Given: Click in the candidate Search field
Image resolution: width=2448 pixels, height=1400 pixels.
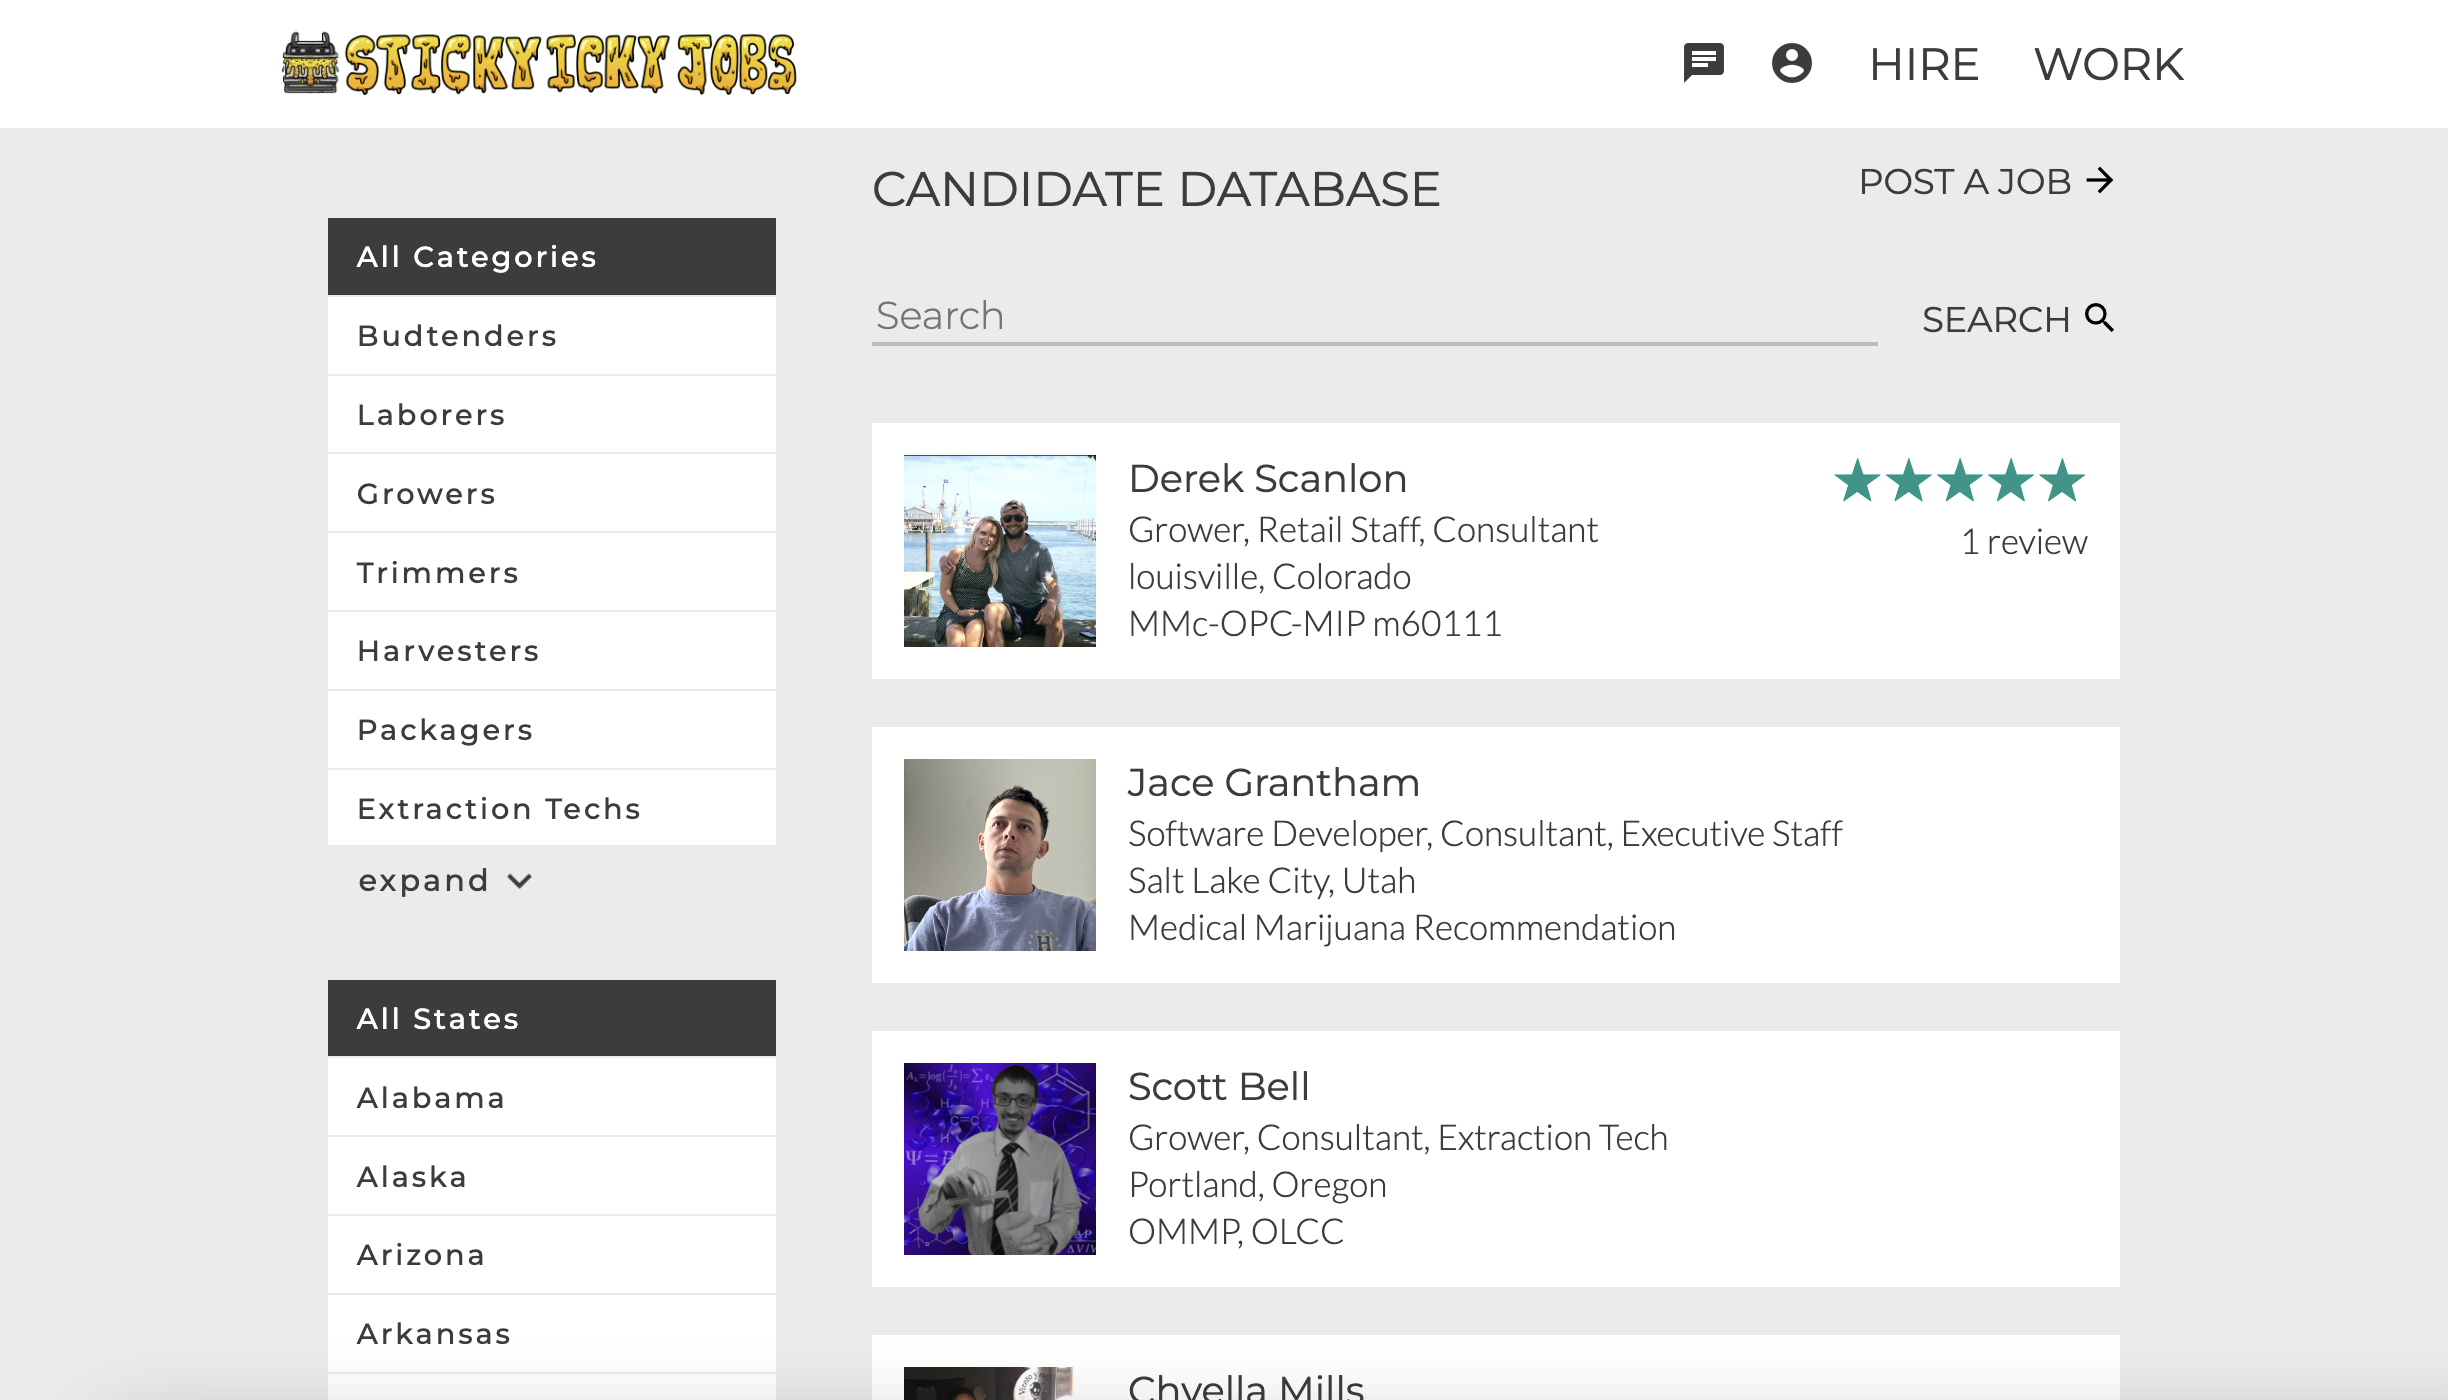Looking at the screenshot, I should pos(1373,317).
